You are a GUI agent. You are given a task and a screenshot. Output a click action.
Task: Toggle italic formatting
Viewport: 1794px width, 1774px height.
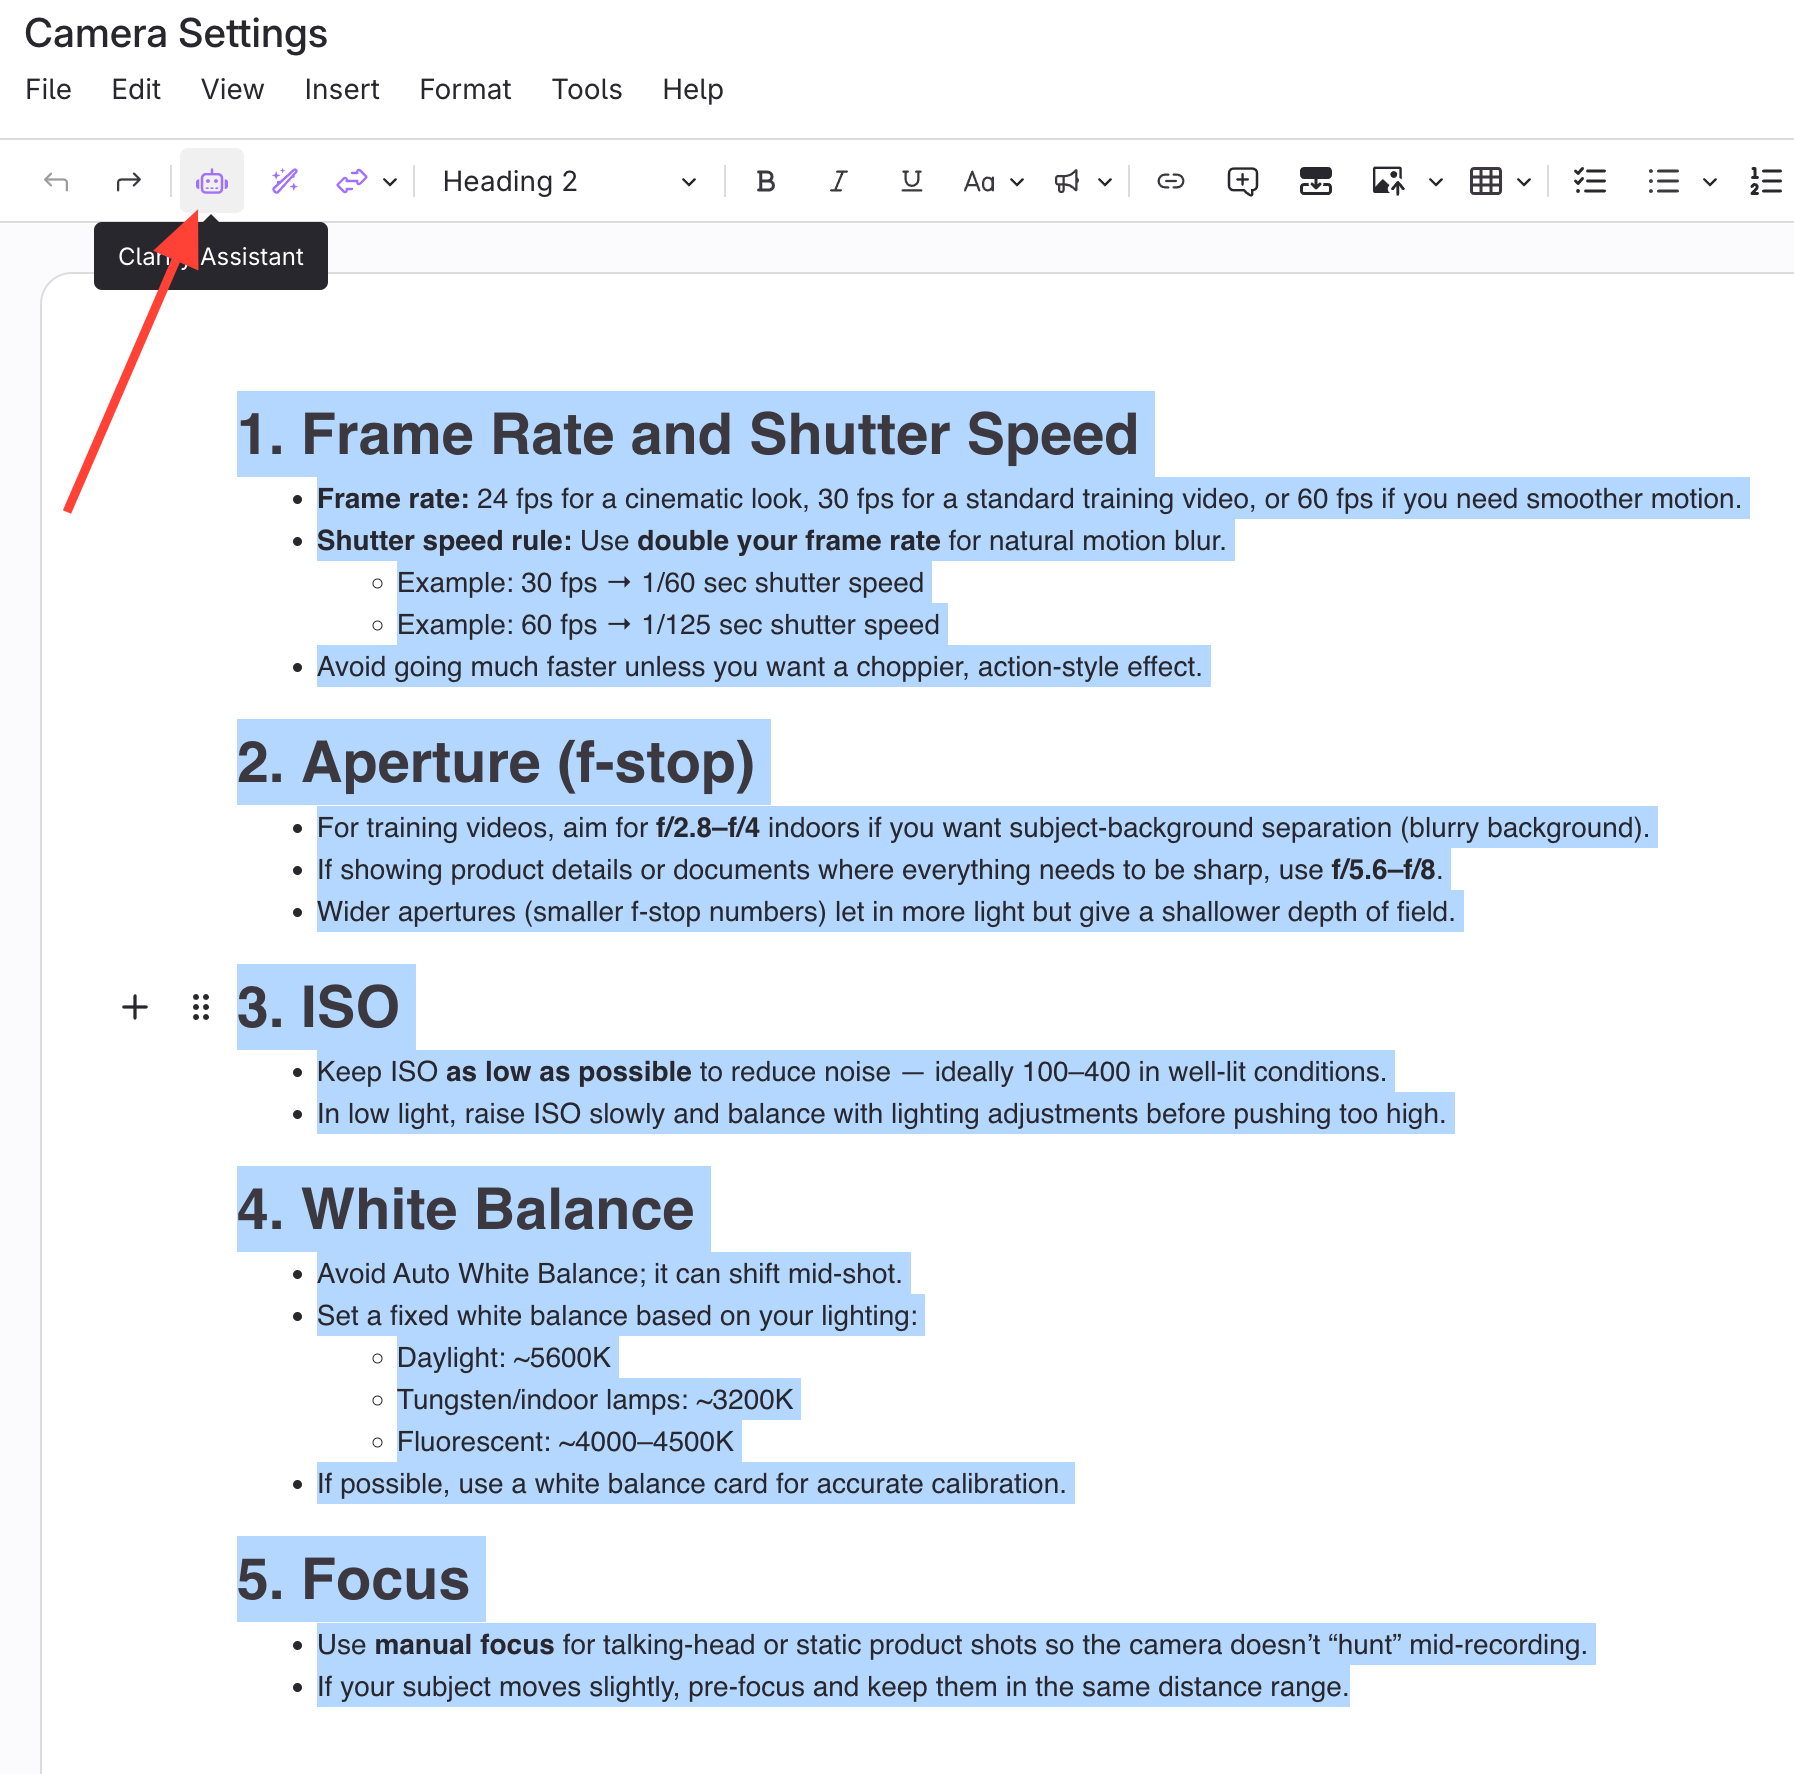[838, 181]
